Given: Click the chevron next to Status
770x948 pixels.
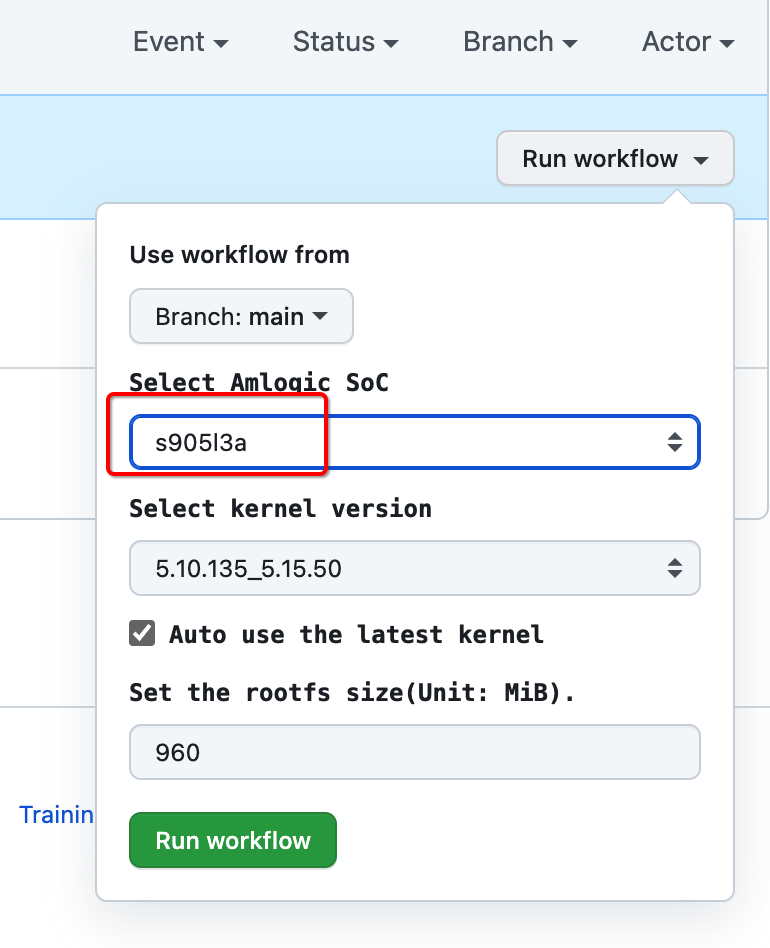Looking at the screenshot, I should tap(390, 44).
